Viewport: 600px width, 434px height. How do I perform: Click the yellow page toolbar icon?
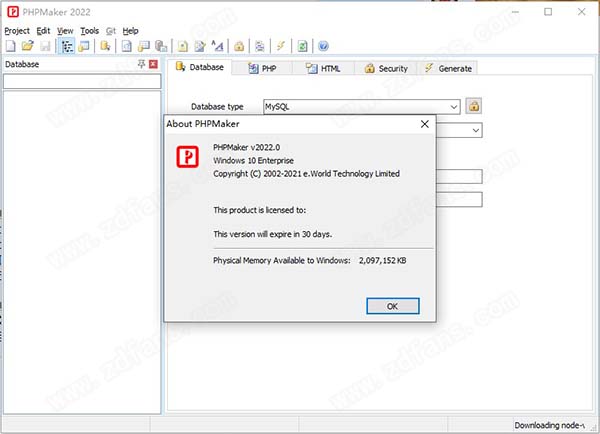183,46
